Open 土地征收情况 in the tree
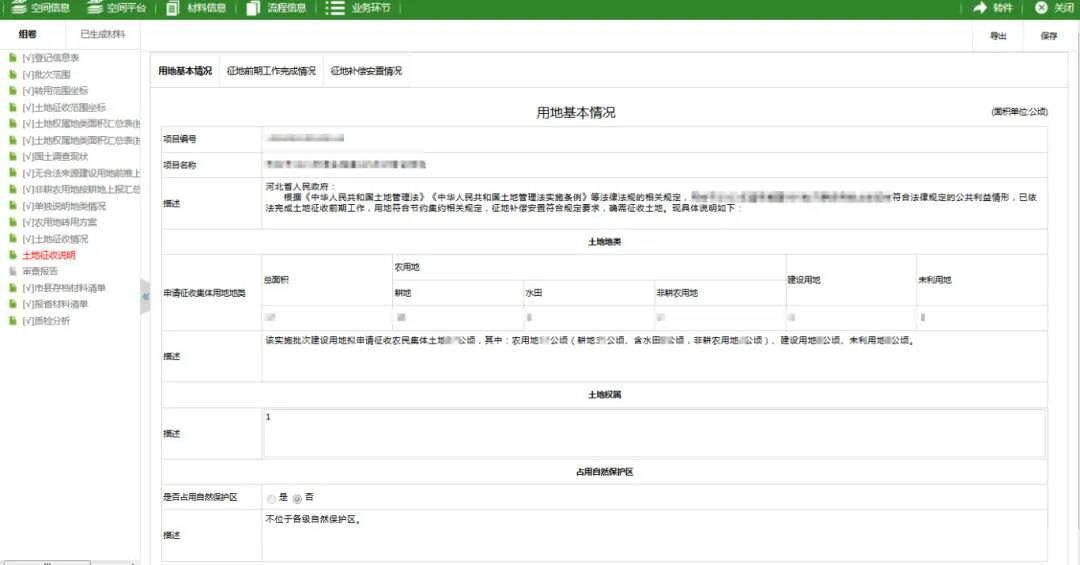 click(54, 238)
